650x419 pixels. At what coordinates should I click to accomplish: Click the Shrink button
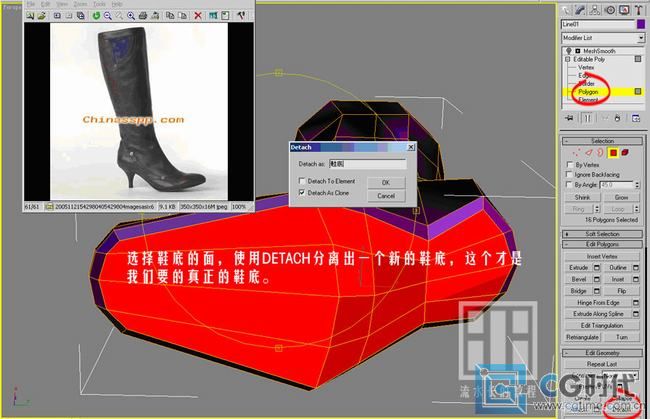point(582,197)
